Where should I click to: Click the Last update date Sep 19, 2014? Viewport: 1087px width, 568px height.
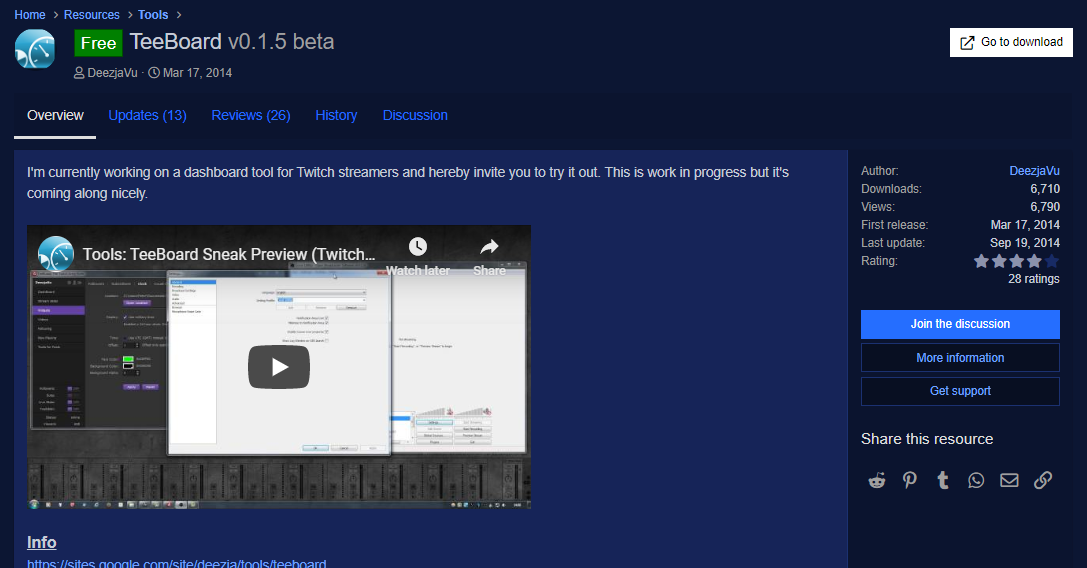[x=1025, y=243]
